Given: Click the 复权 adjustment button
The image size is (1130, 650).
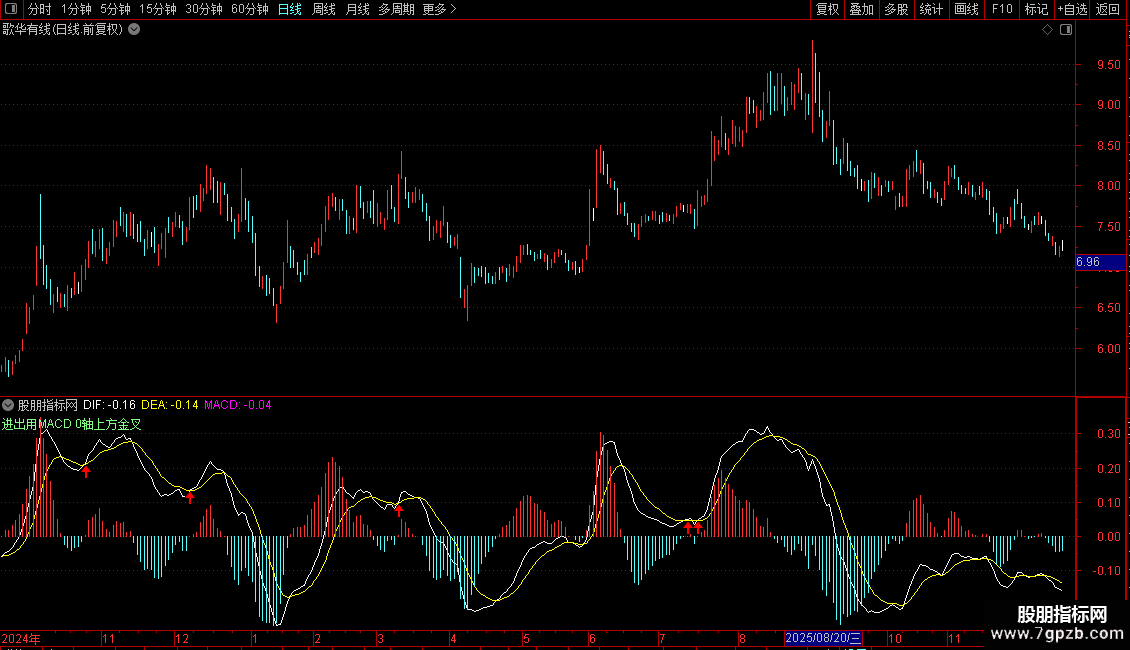Looking at the screenshot, I should pos(827,10).
